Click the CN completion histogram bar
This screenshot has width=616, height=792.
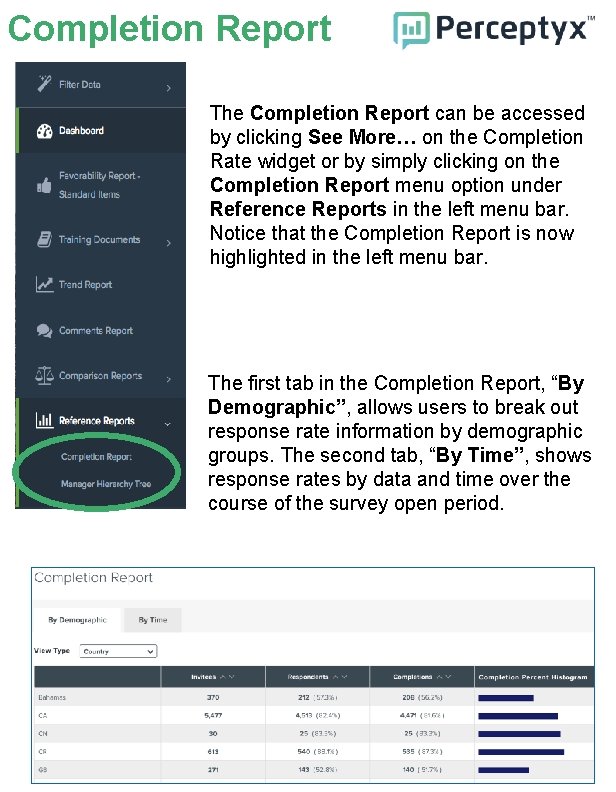pyautogui.click(x=519, y=734)
